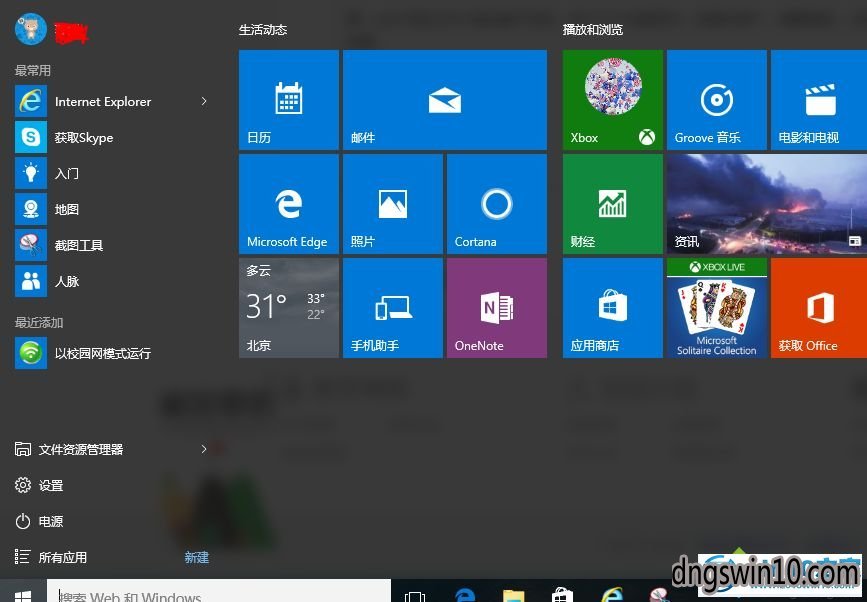Image resolution: width=867 pixels, height=602 pixels.
Task: Open the Xbox tile
Action: click(613, 100)
